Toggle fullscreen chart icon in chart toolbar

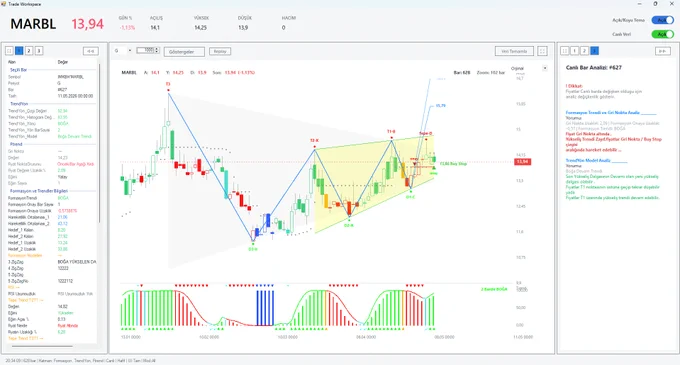click(542, 51)
